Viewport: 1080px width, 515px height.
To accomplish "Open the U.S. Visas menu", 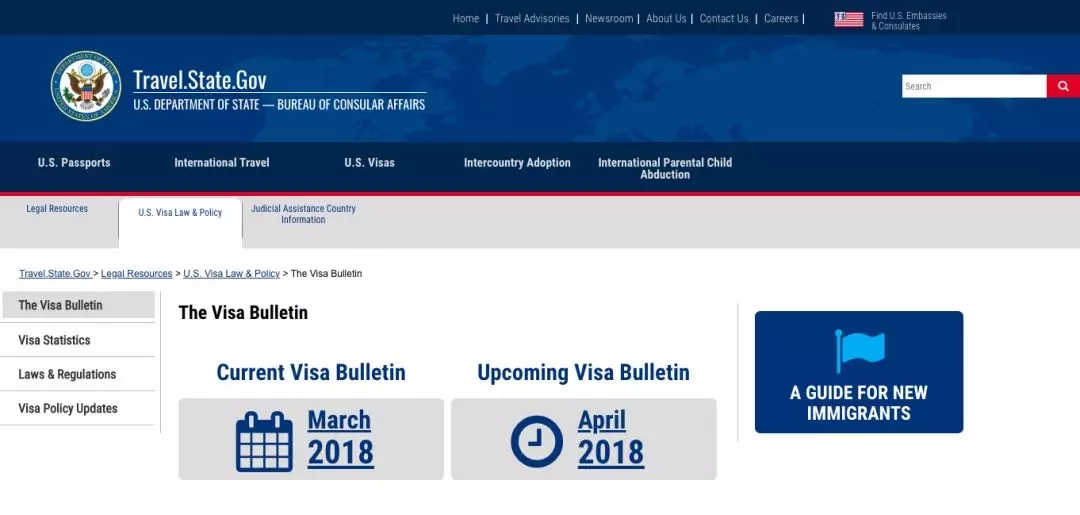I will click(x=370, y=162).
